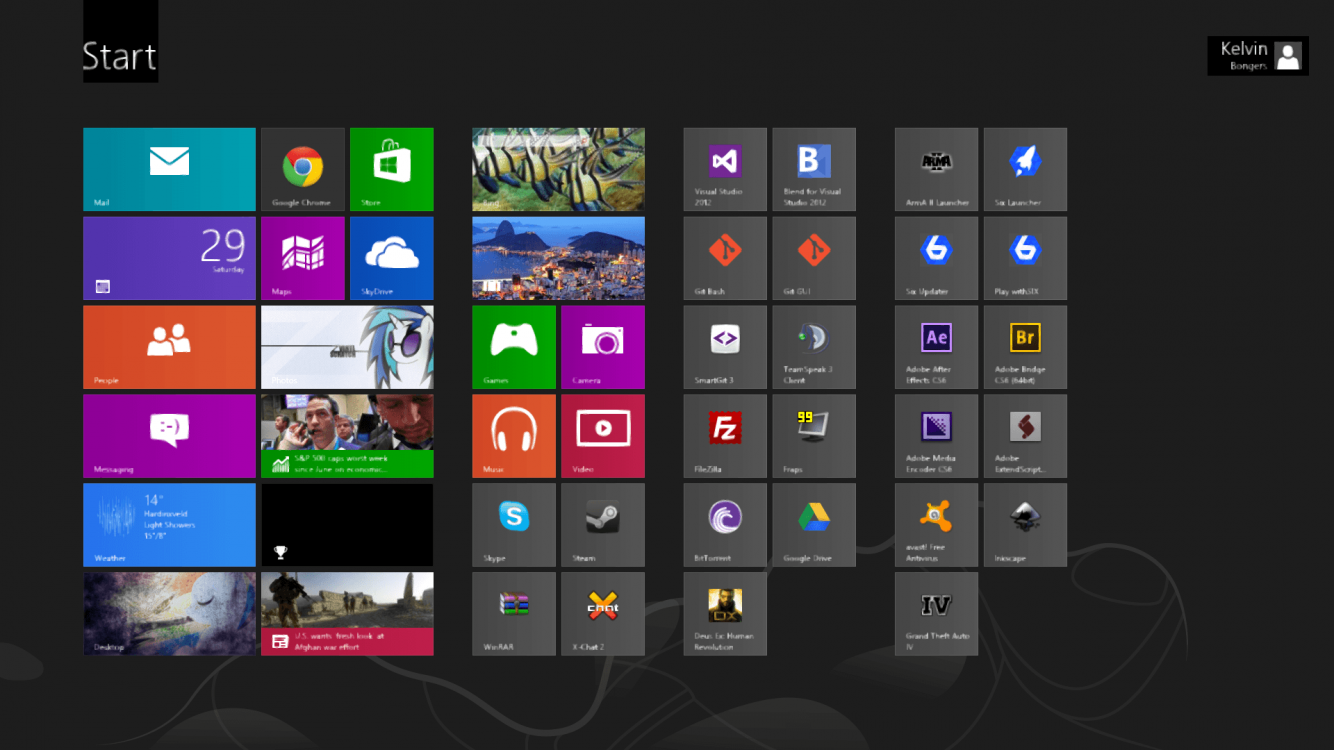Open the Xbox Games tile

click(x=513, y=347)
